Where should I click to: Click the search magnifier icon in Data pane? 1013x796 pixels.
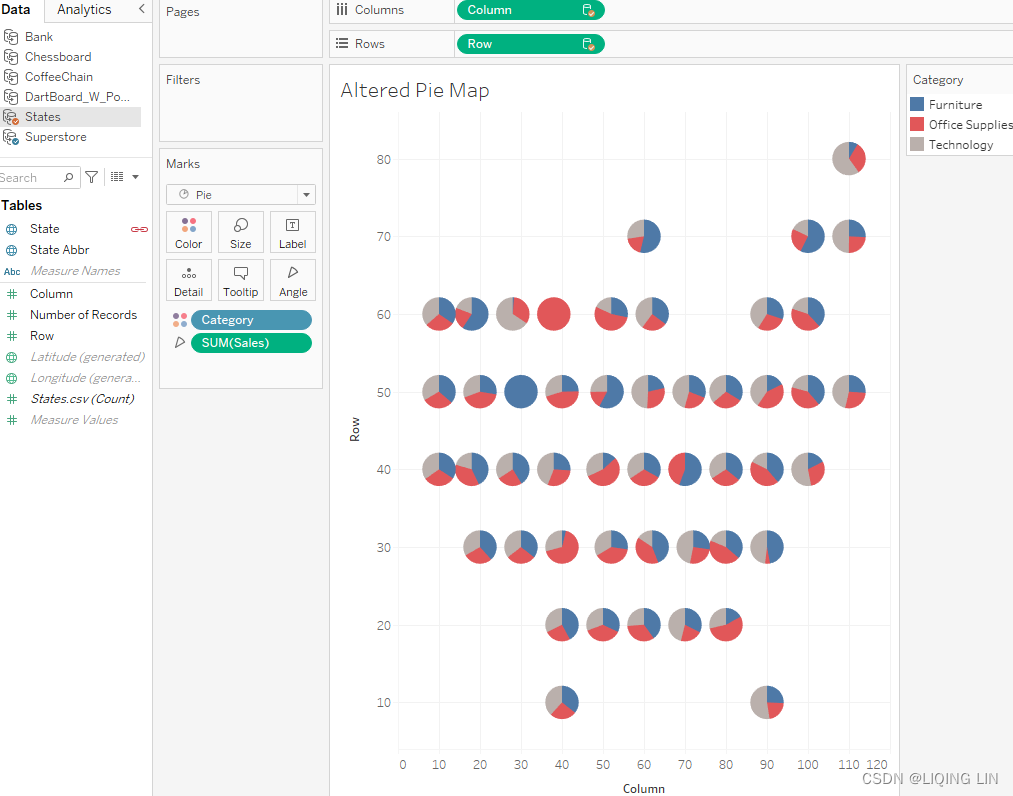[x=68, y=177]
